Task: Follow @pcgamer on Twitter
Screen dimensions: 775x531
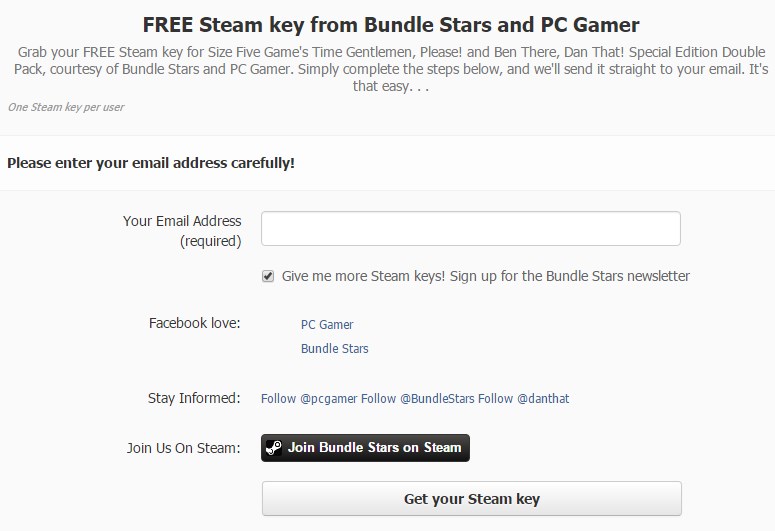Action: 309,398
